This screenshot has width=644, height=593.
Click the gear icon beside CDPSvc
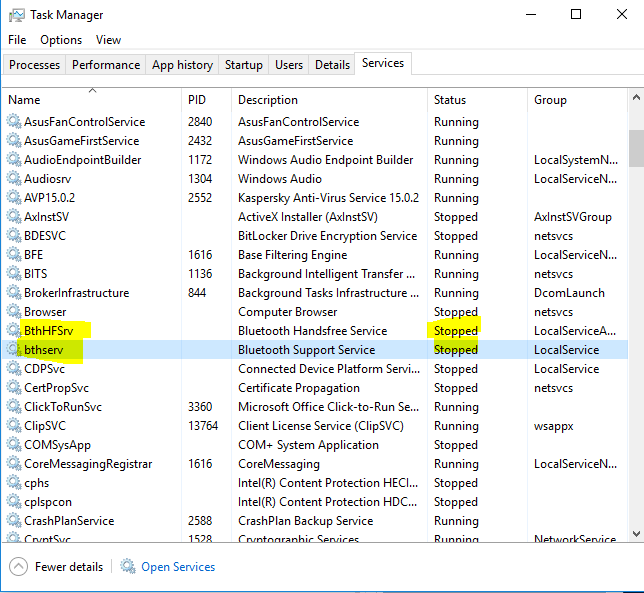(14, 368)
